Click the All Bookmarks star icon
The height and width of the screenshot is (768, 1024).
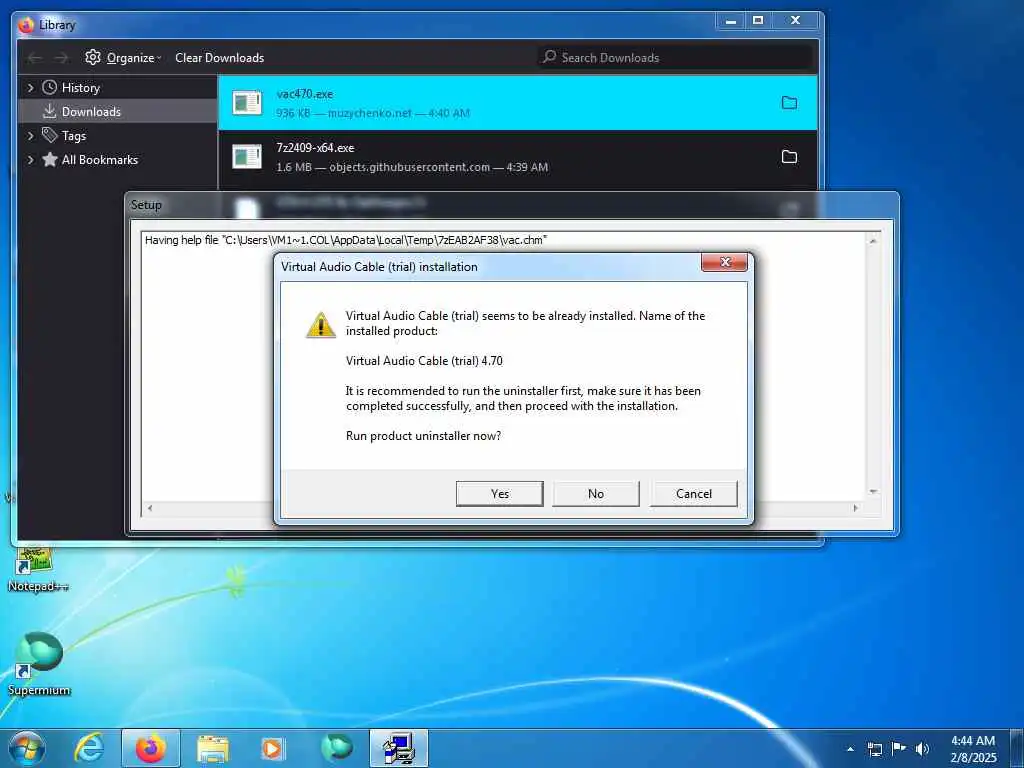click(50, 159)
